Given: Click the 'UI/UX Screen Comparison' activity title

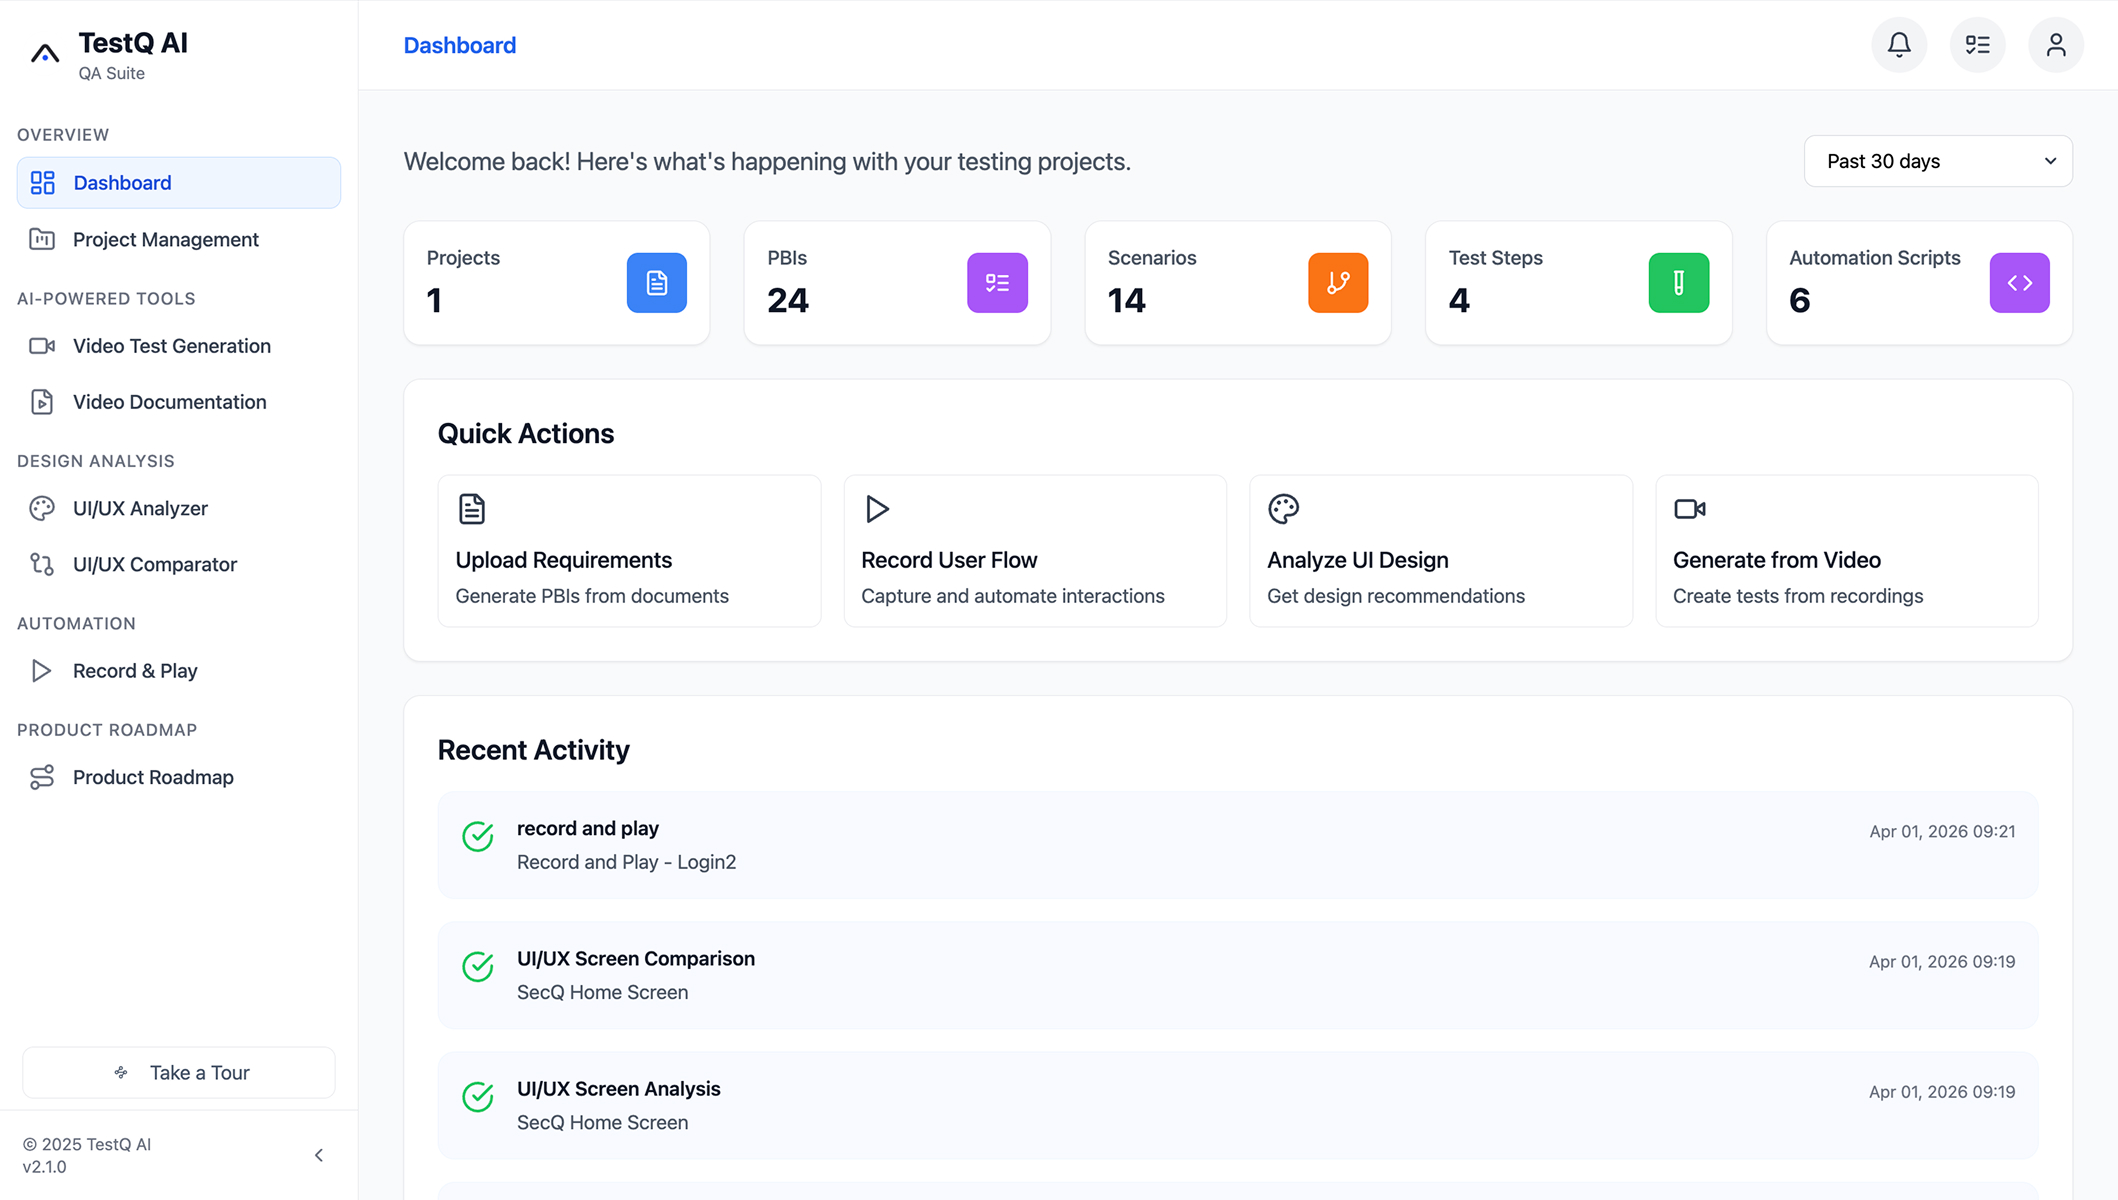Looking at the screenshot, I should pyautogui.click(x=636, y=959).
